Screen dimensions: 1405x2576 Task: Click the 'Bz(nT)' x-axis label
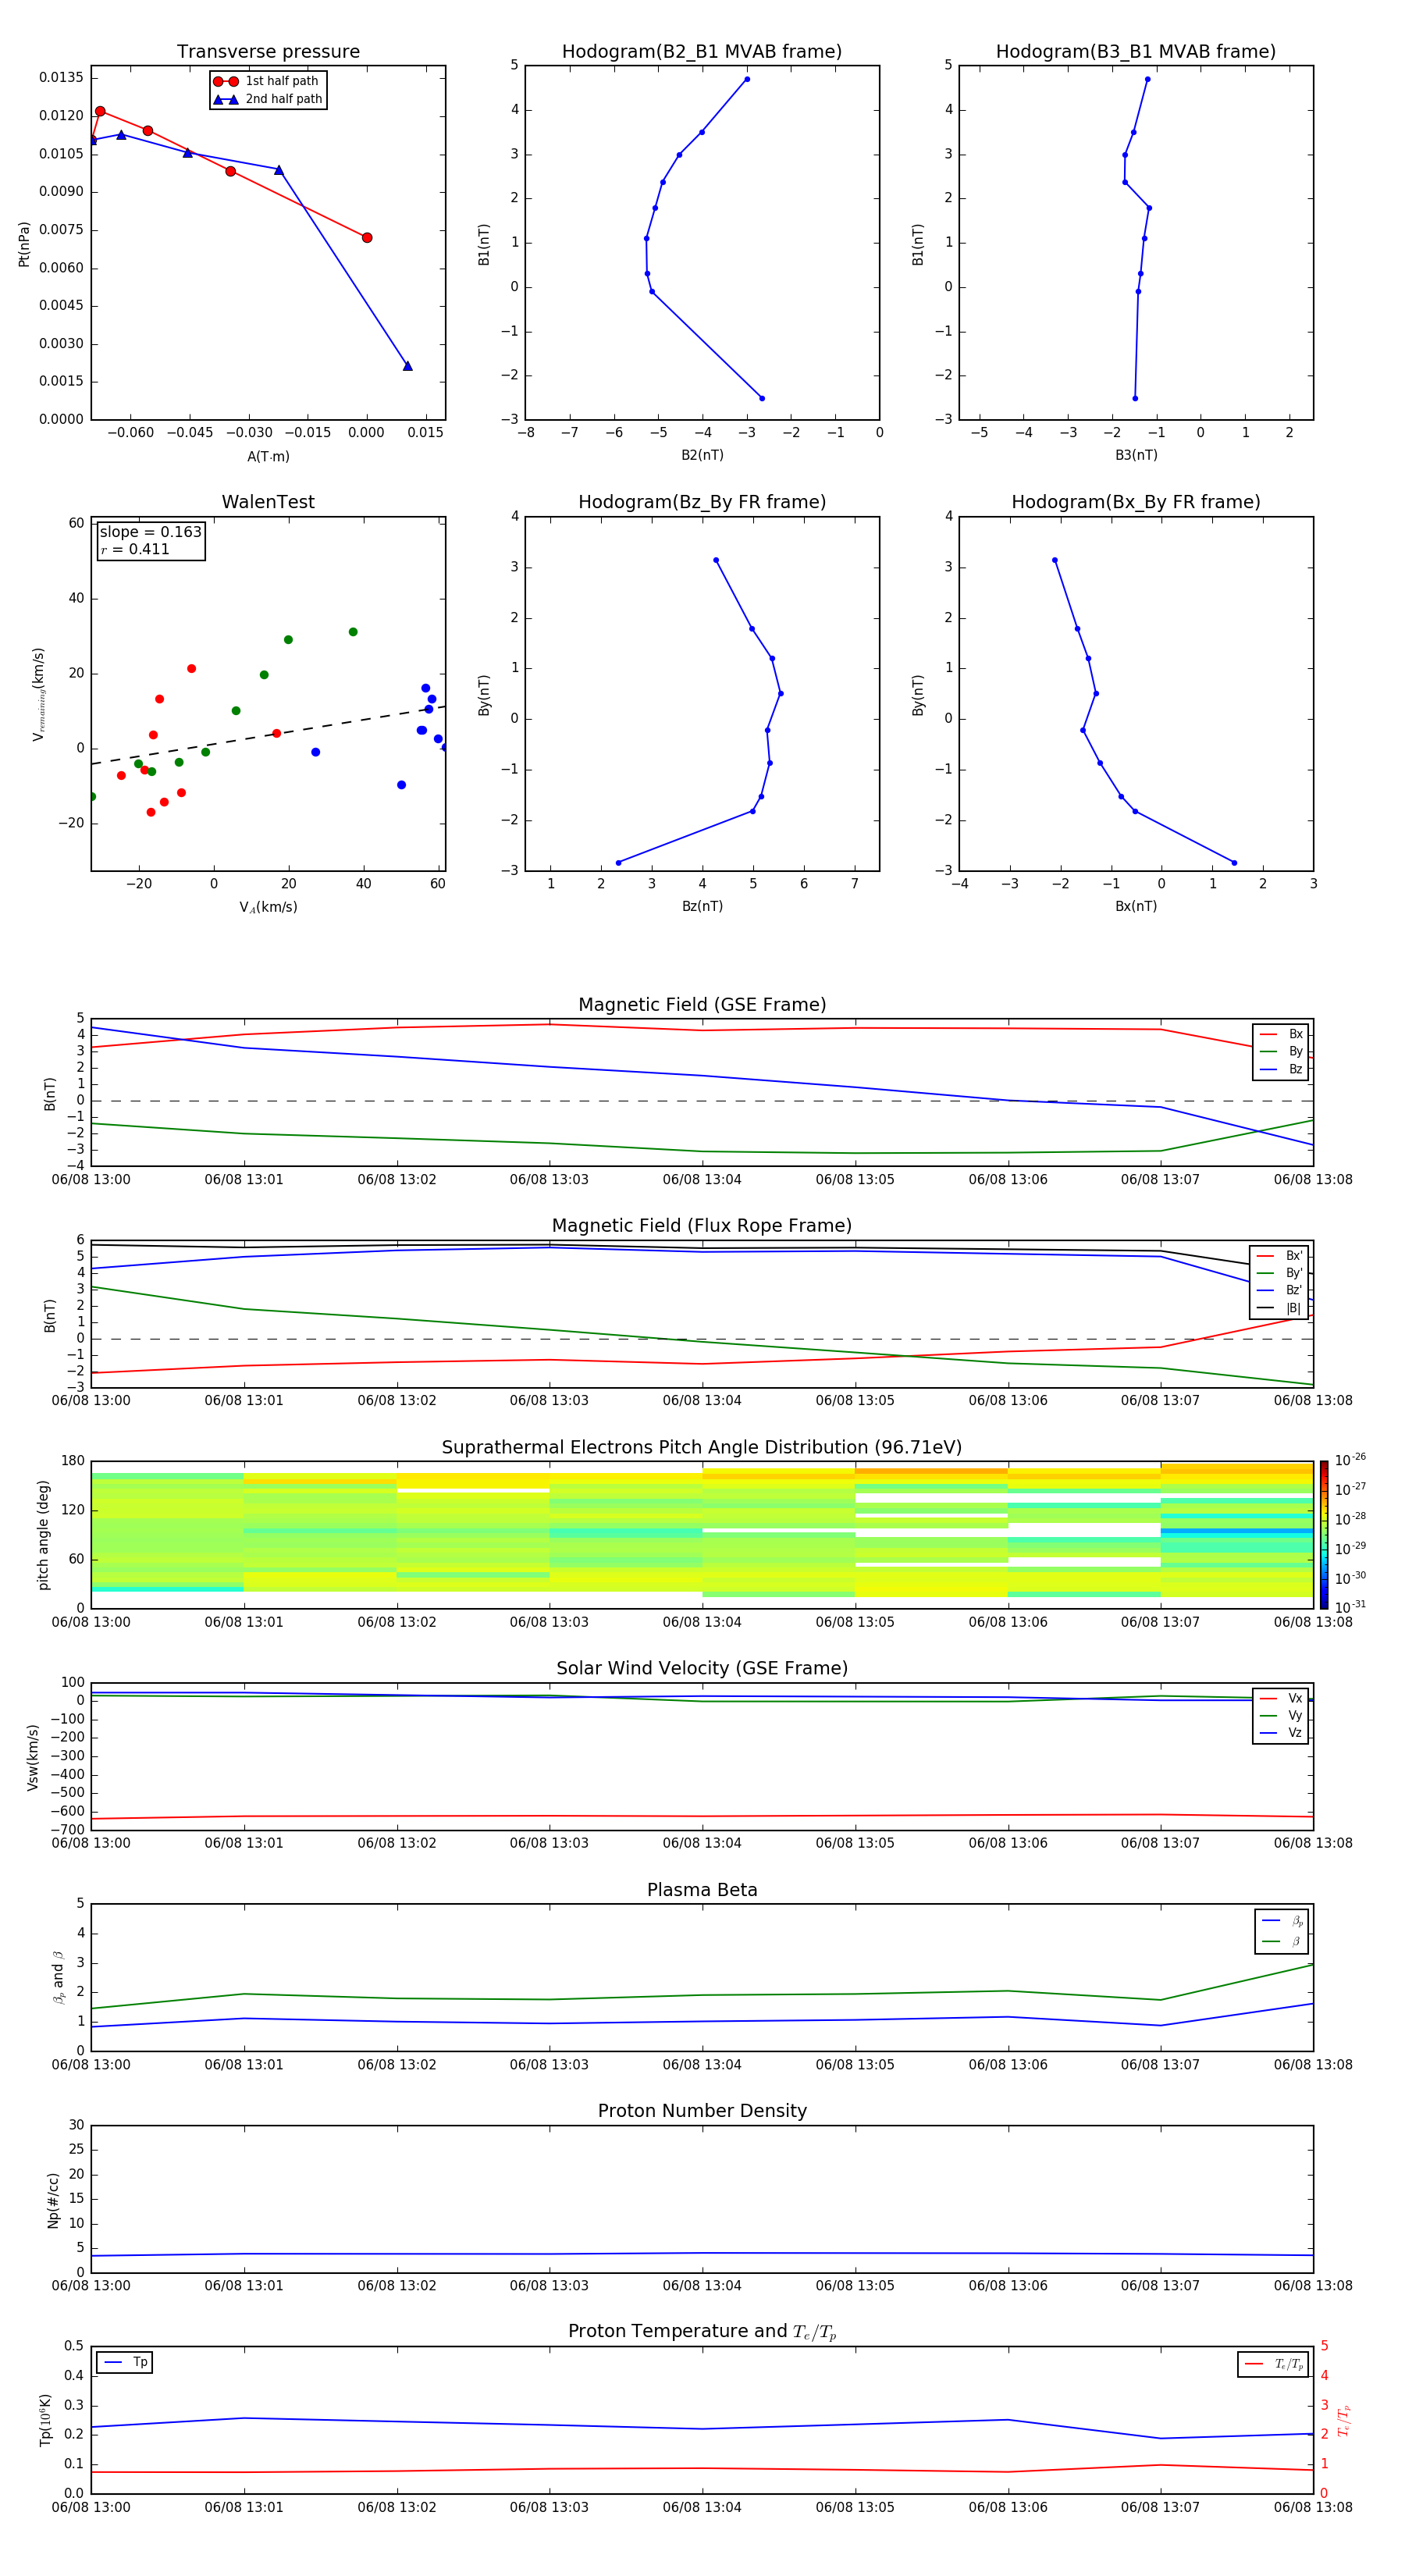click(702, 906)
